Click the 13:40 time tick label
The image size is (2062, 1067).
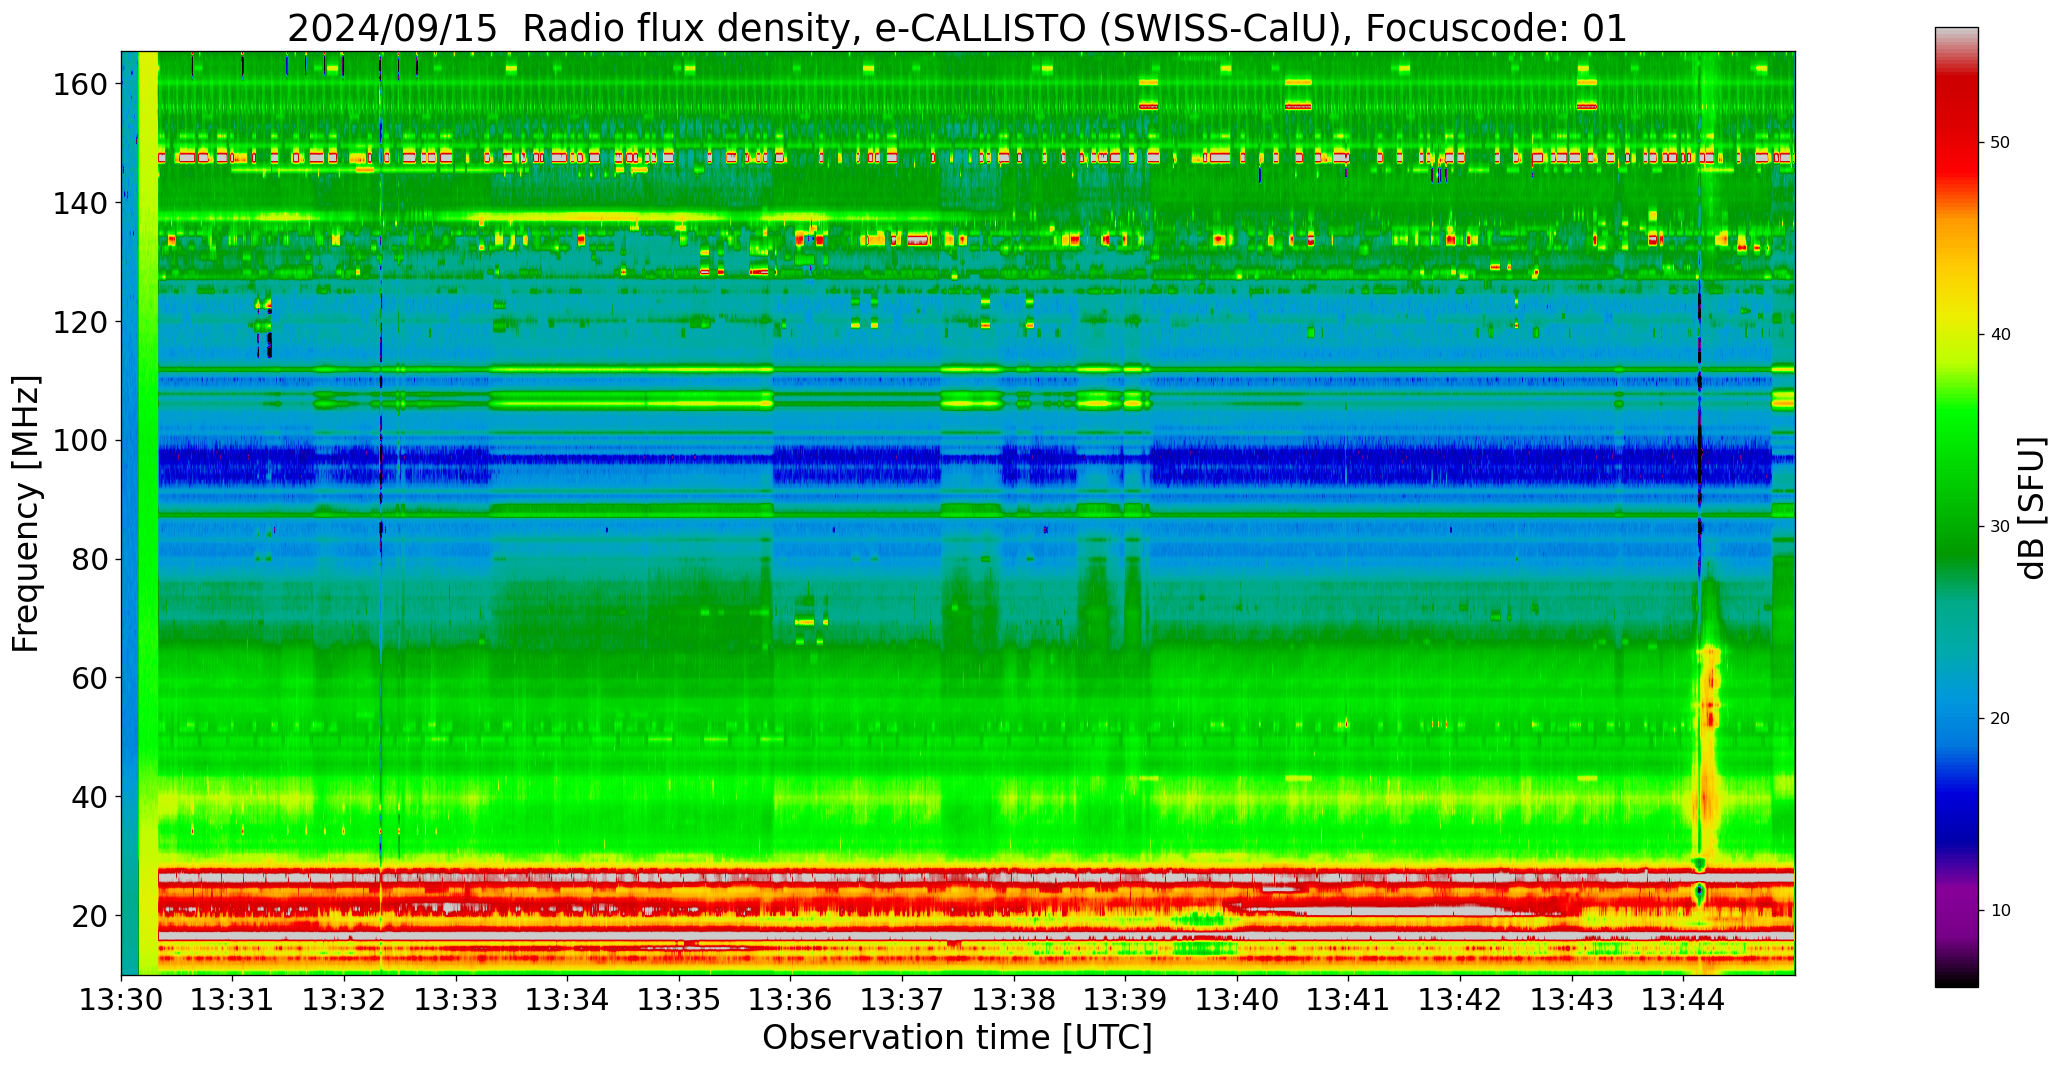(x=1237, y=999)
